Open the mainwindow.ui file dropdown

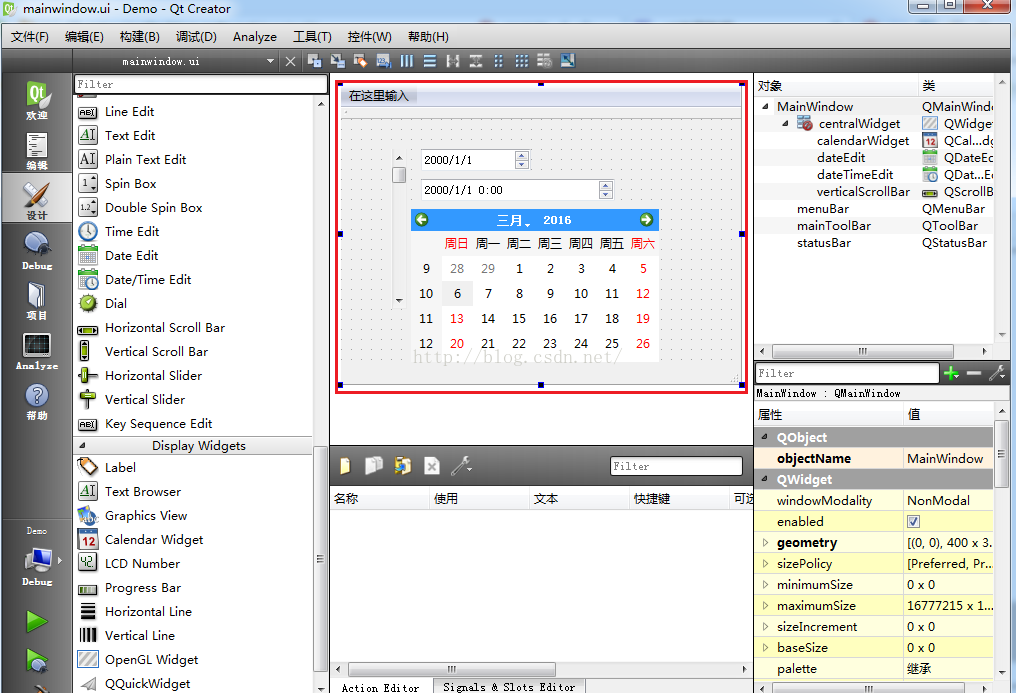(x=270, y=62)
